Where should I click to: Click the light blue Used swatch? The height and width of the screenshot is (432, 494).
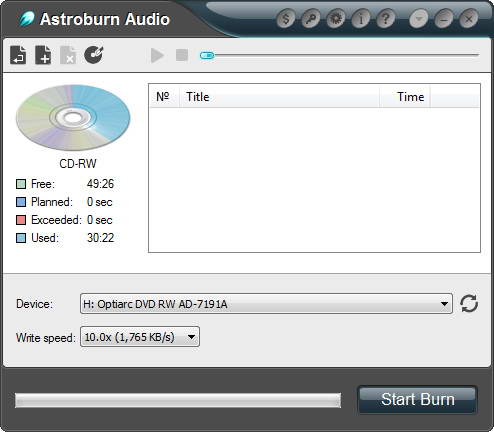click(x=21, y=238)
